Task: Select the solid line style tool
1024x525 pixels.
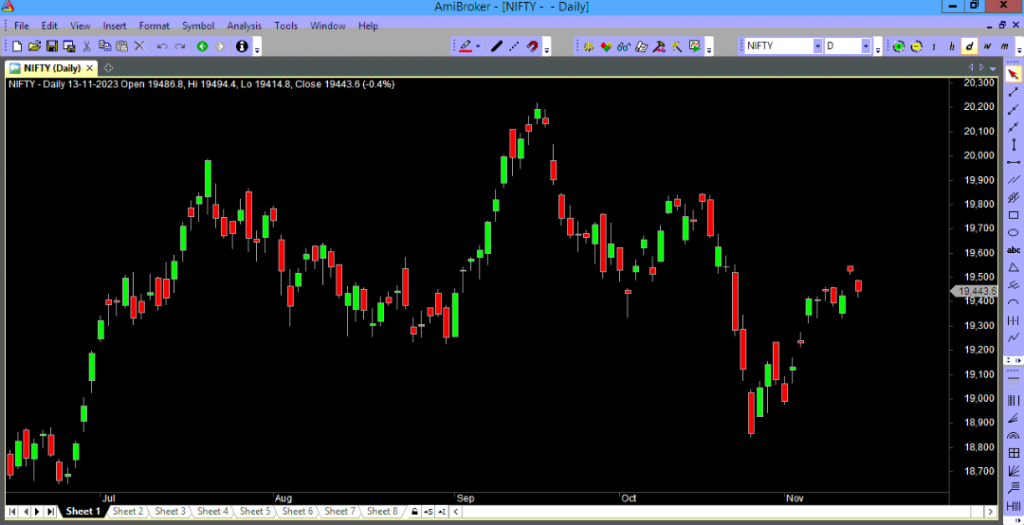Action: (x=497, y=46)
